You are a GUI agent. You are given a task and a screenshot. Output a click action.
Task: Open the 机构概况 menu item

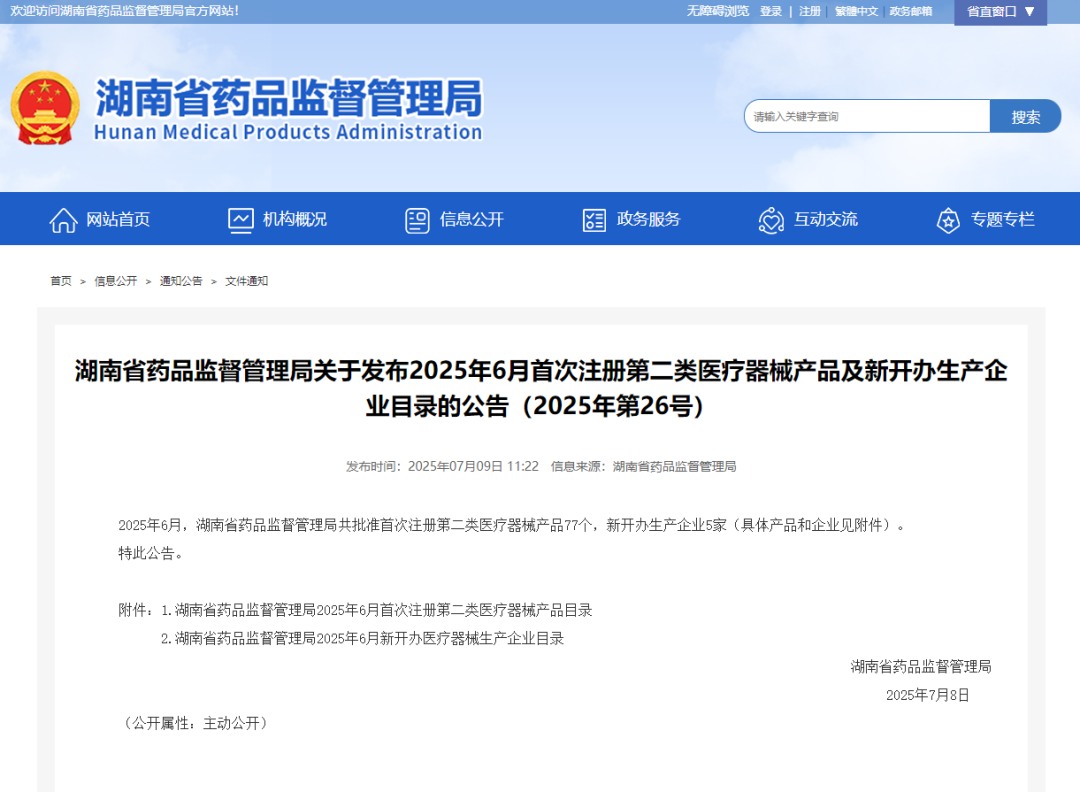[x=295, y=220]
